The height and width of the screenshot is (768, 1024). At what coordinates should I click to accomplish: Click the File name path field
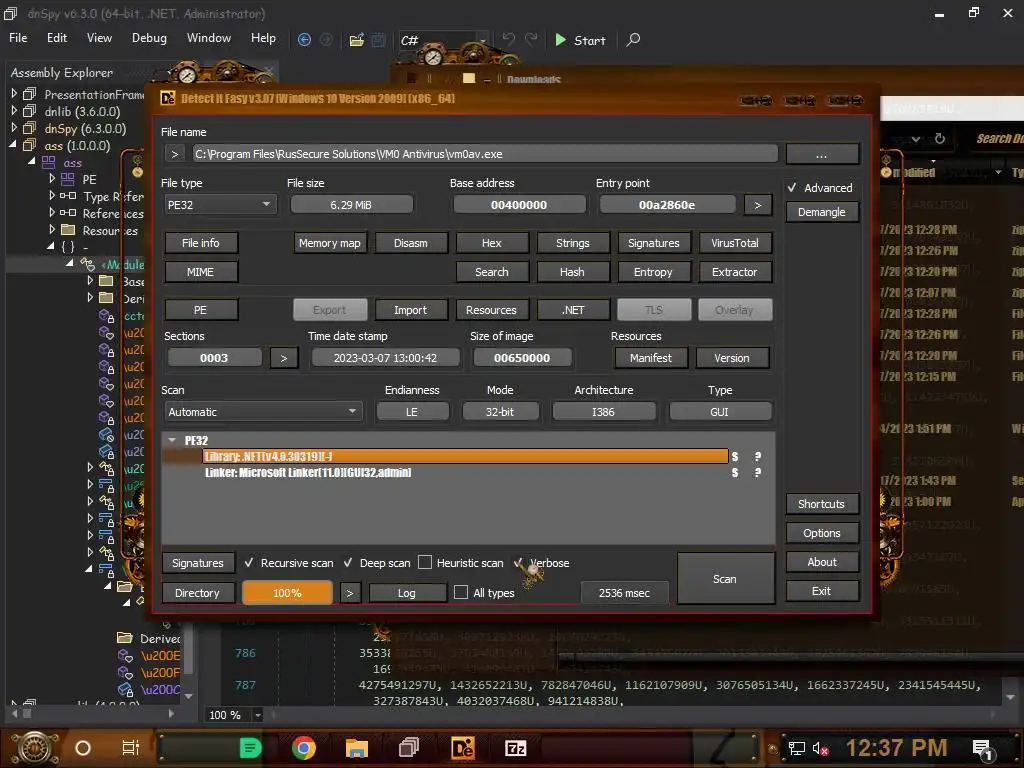click(484, 154)
